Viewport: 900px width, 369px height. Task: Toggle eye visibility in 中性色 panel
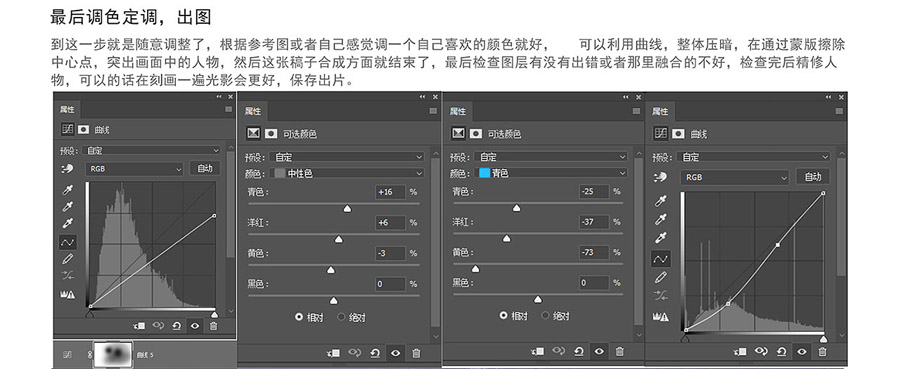[395, 352]
